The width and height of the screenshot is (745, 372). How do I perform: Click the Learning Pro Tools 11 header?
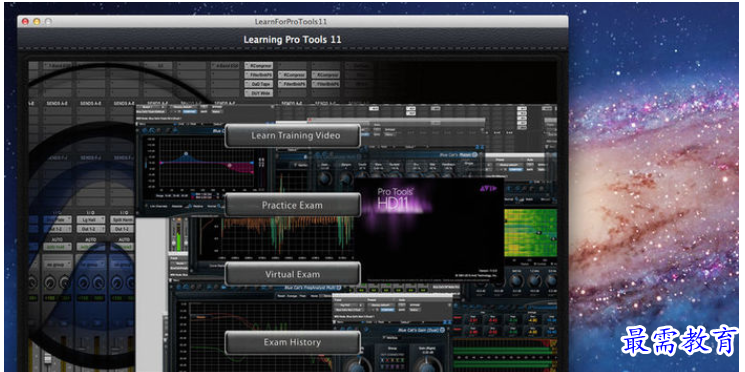(x=292, y=39)
